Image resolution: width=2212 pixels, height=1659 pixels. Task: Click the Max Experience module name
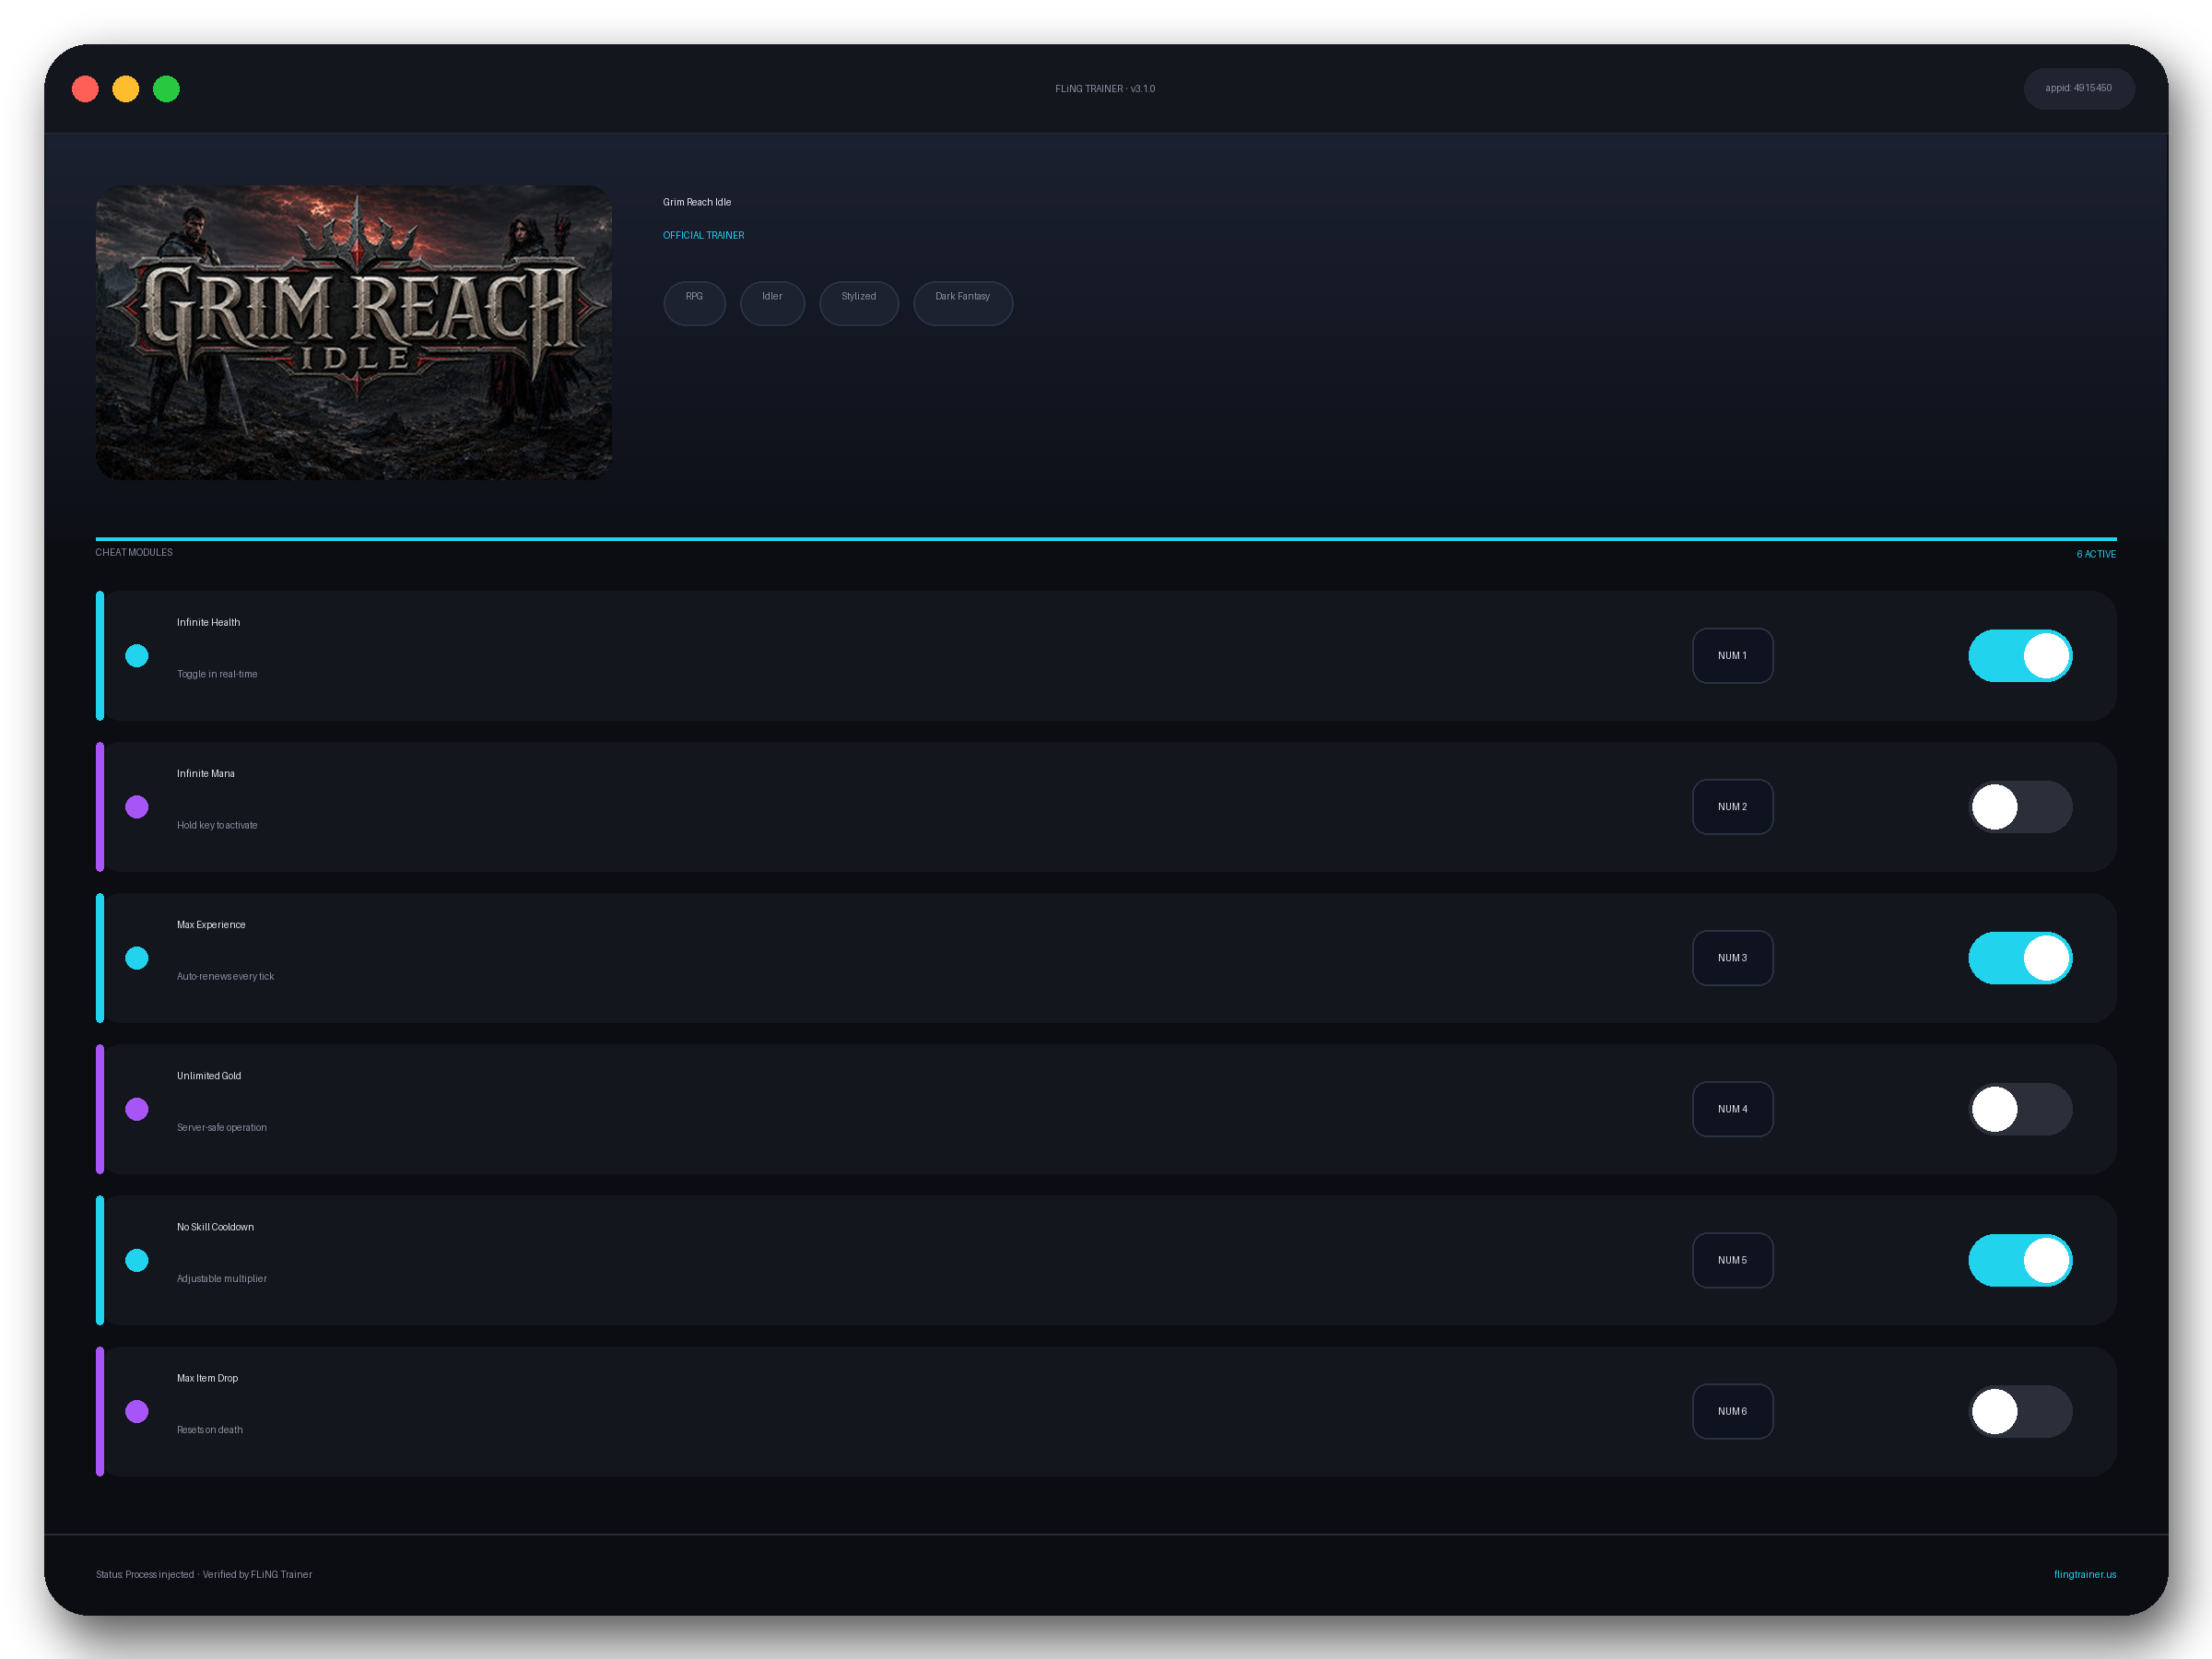tap(211, 924)
